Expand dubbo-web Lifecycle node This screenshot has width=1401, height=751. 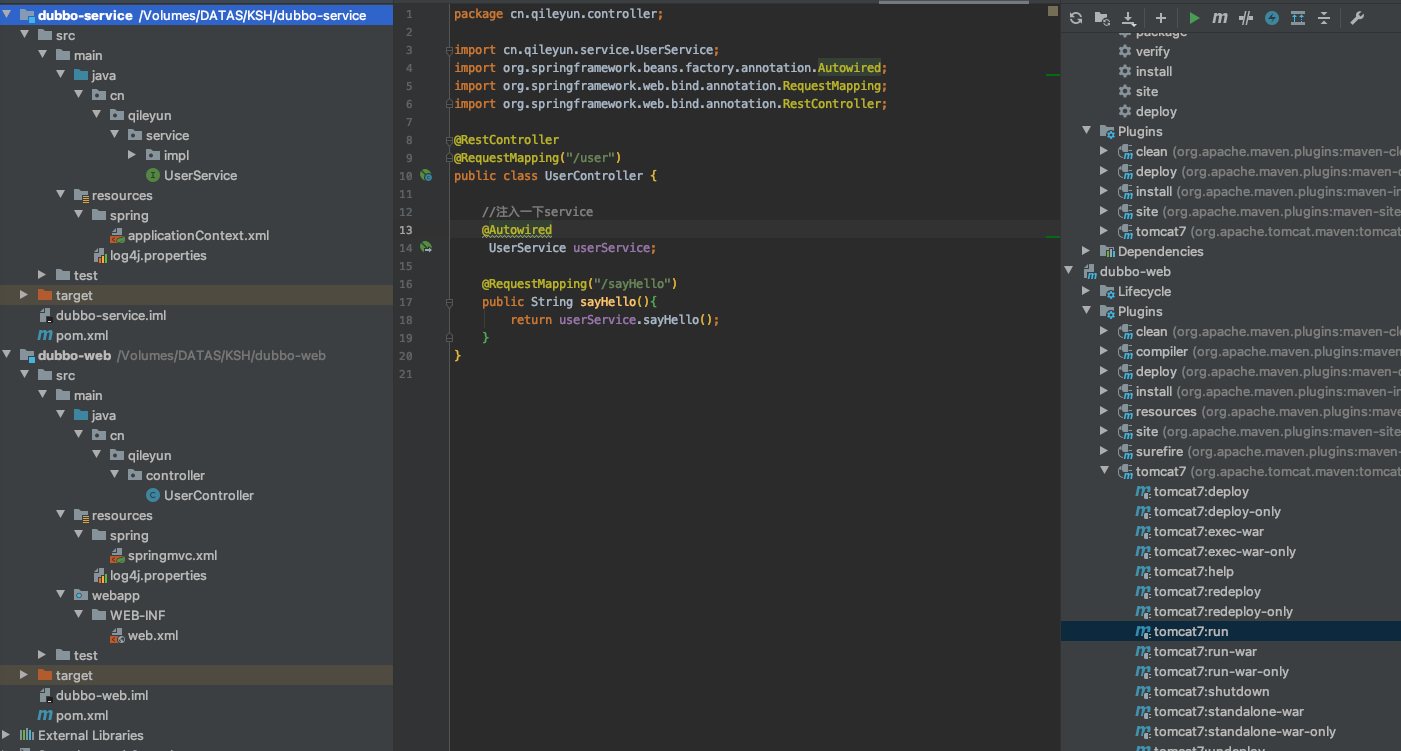click(x=1086, y=291)
